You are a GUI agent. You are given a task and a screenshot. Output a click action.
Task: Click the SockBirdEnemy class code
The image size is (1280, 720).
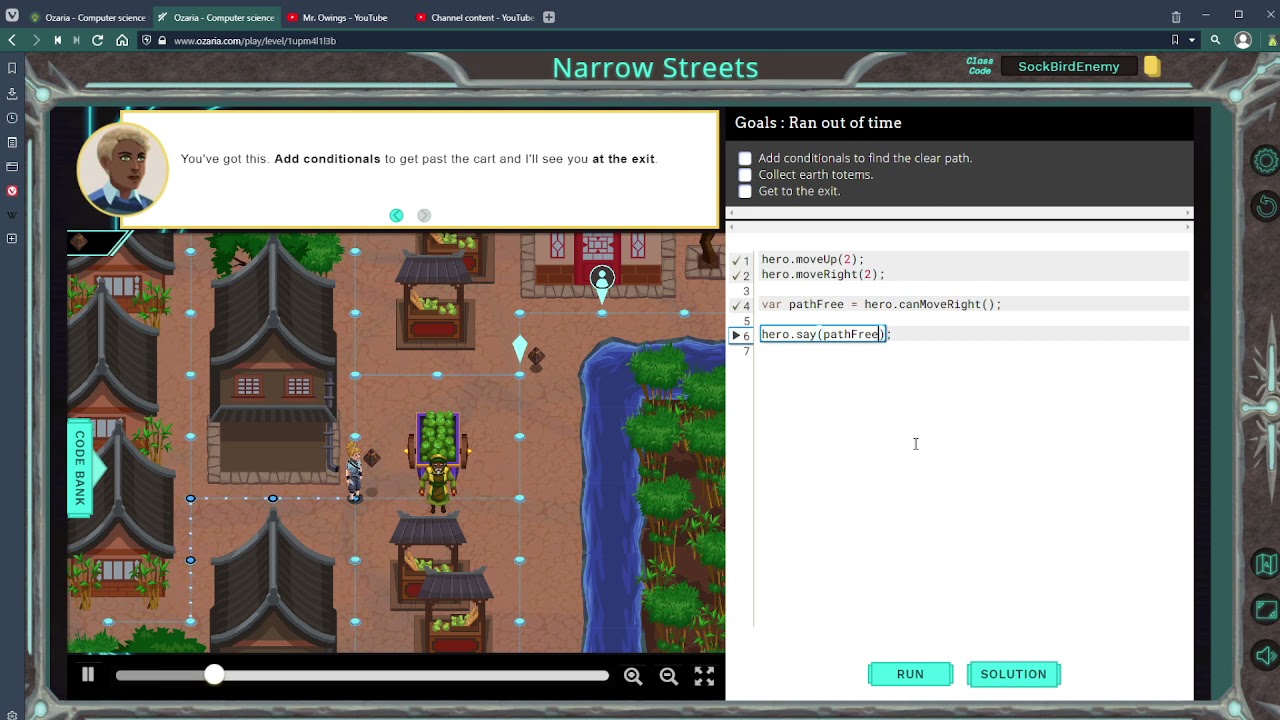(1069, 67)
